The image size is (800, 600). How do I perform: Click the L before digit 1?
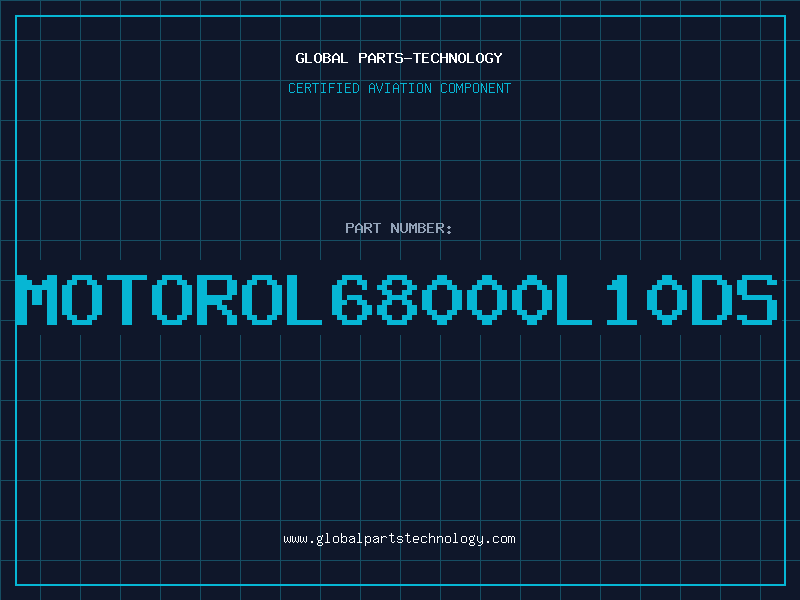(574, 300)
